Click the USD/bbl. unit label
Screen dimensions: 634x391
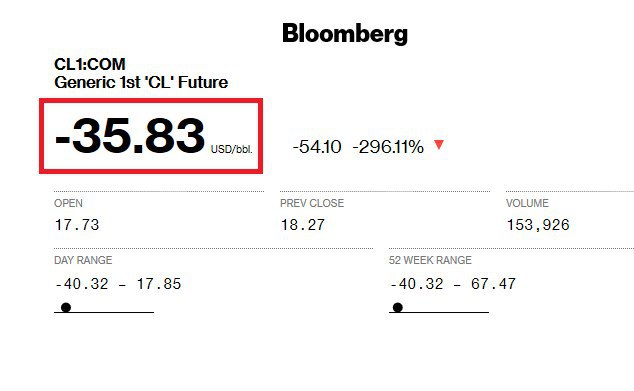pyautogui.click(x=232, y=149)
